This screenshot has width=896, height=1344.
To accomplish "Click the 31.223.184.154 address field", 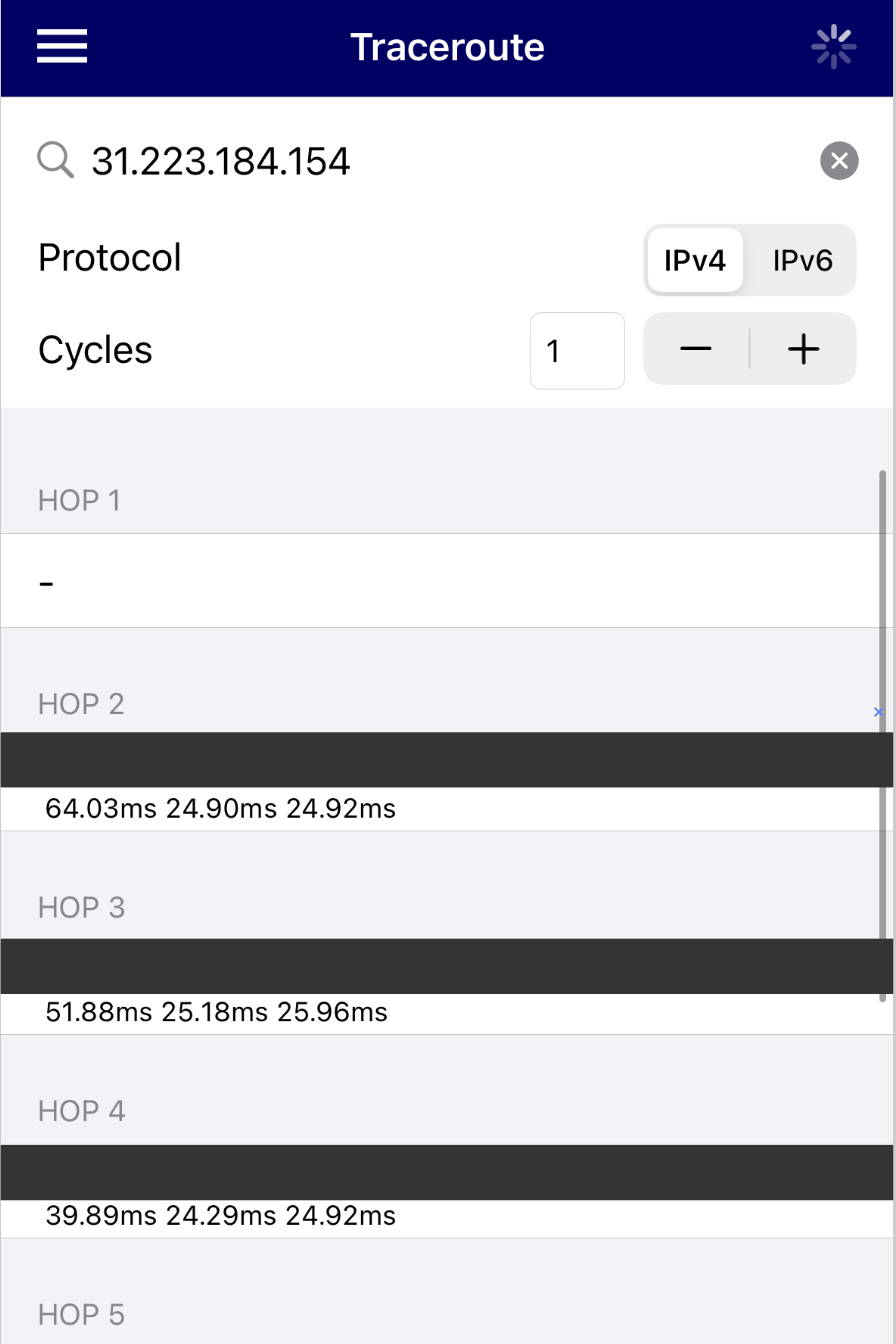I will (x=400, y=161).
